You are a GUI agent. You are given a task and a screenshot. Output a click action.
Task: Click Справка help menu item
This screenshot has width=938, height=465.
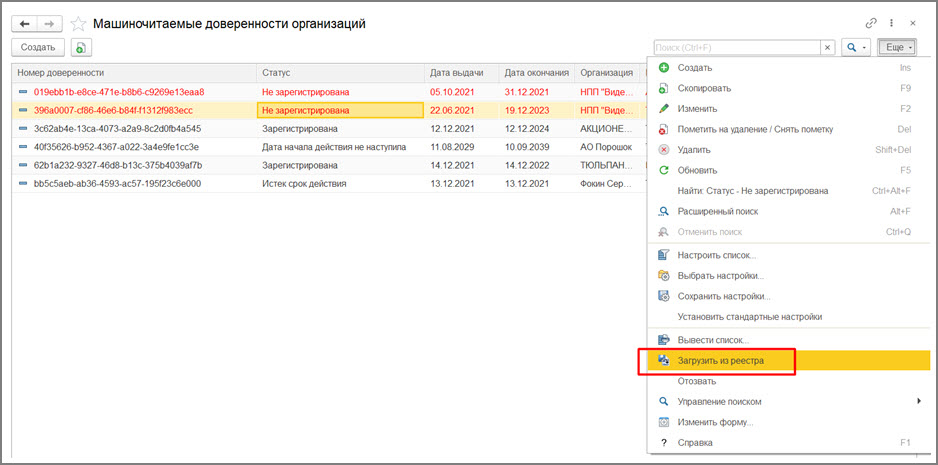(695, 442)
